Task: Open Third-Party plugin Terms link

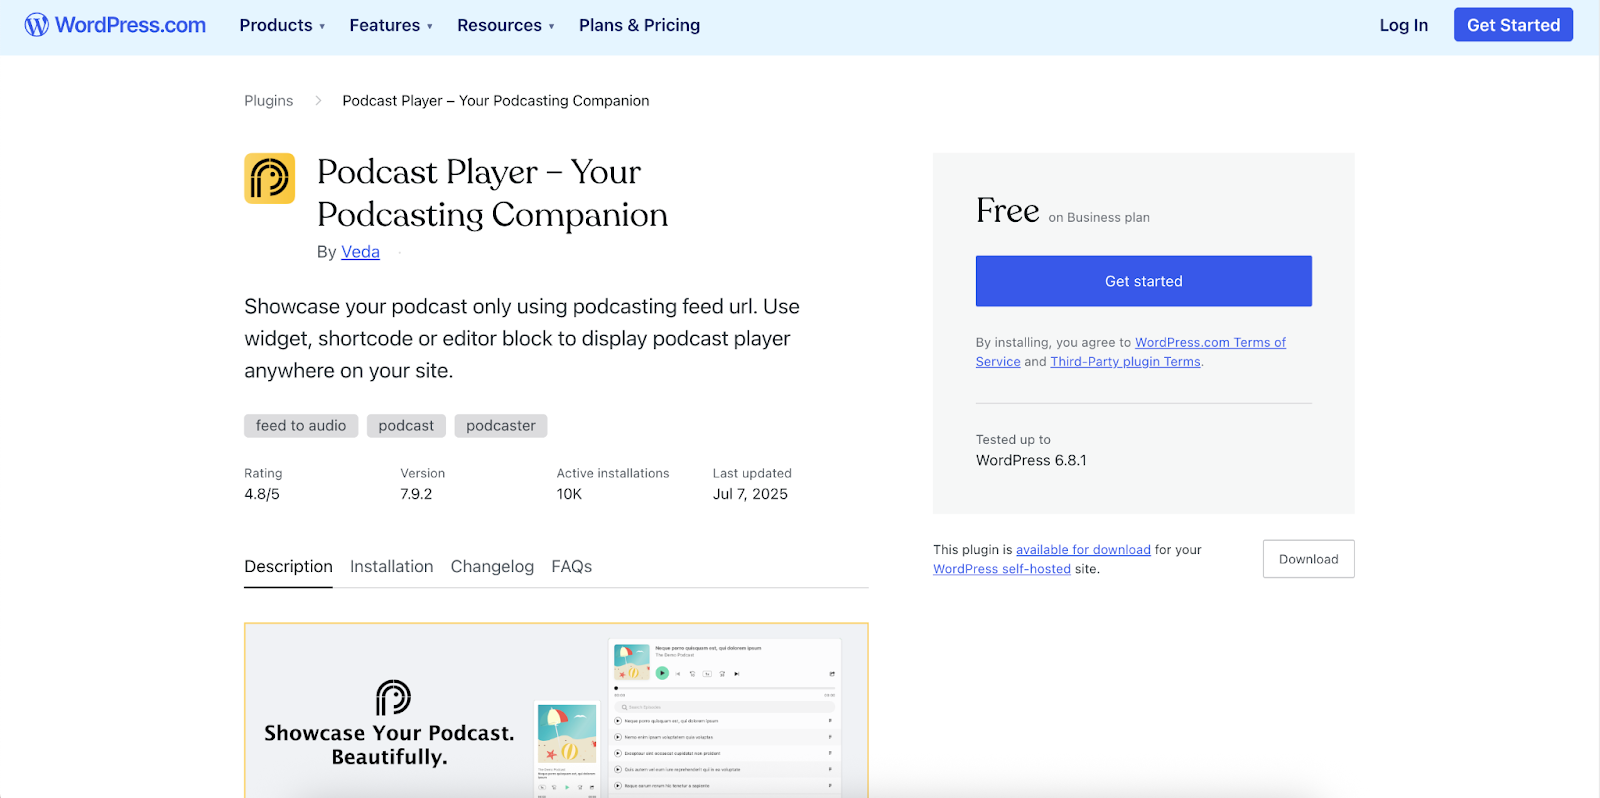Action: point(1125,362)
